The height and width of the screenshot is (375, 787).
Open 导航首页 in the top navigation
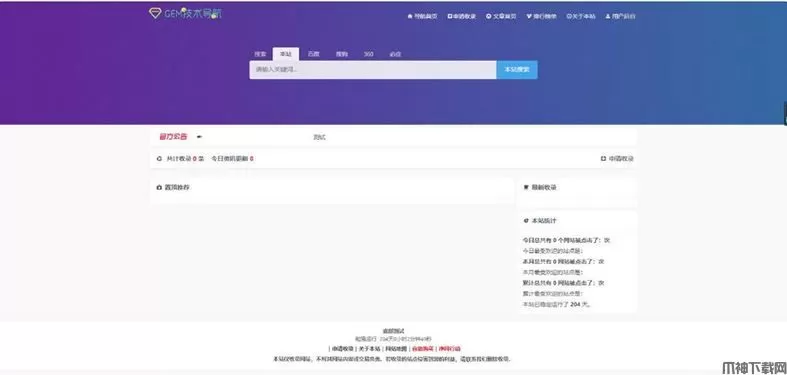422,16
